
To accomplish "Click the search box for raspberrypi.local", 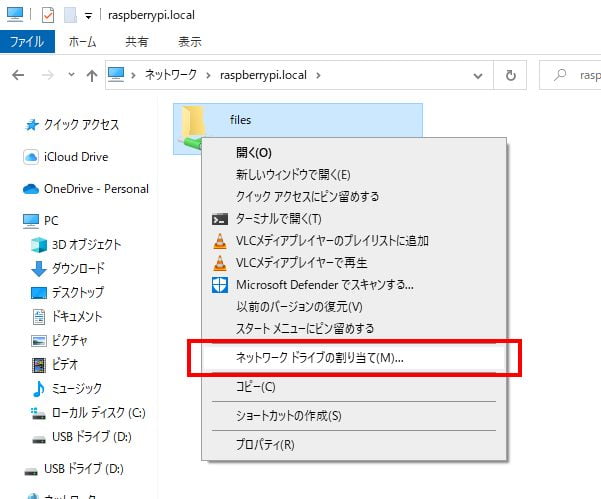I will tap(570, 75).
